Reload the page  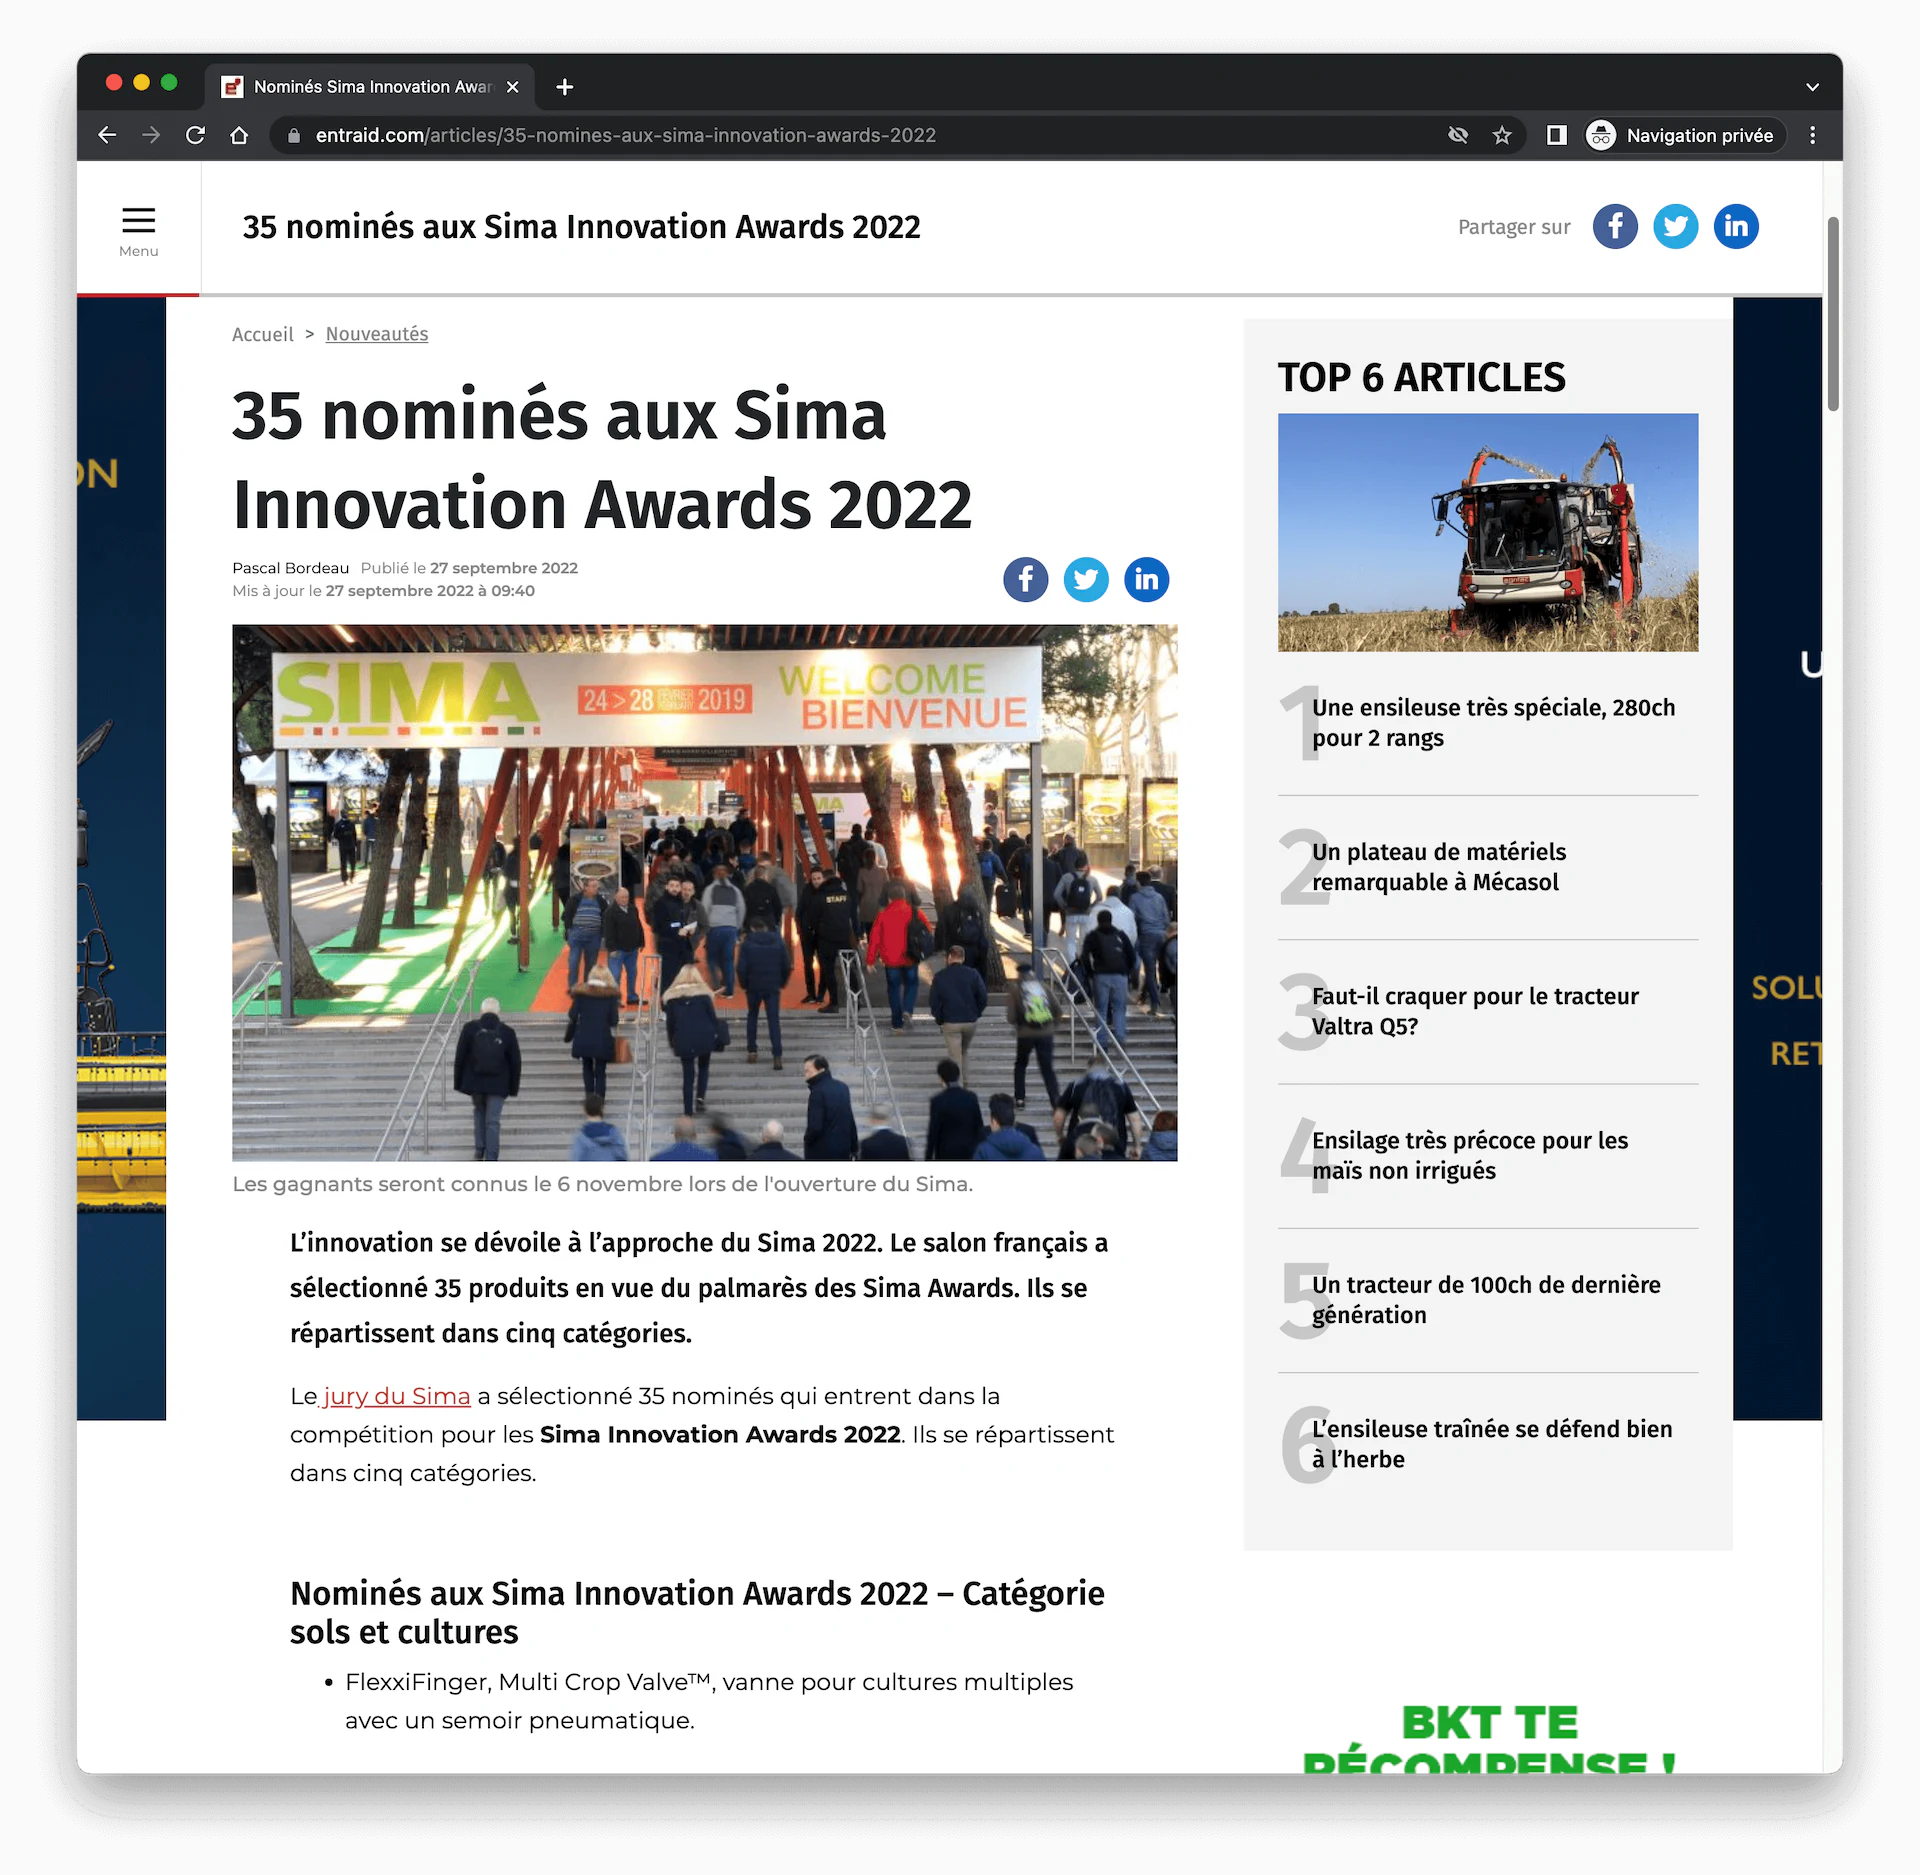click(x=195, y=136)
